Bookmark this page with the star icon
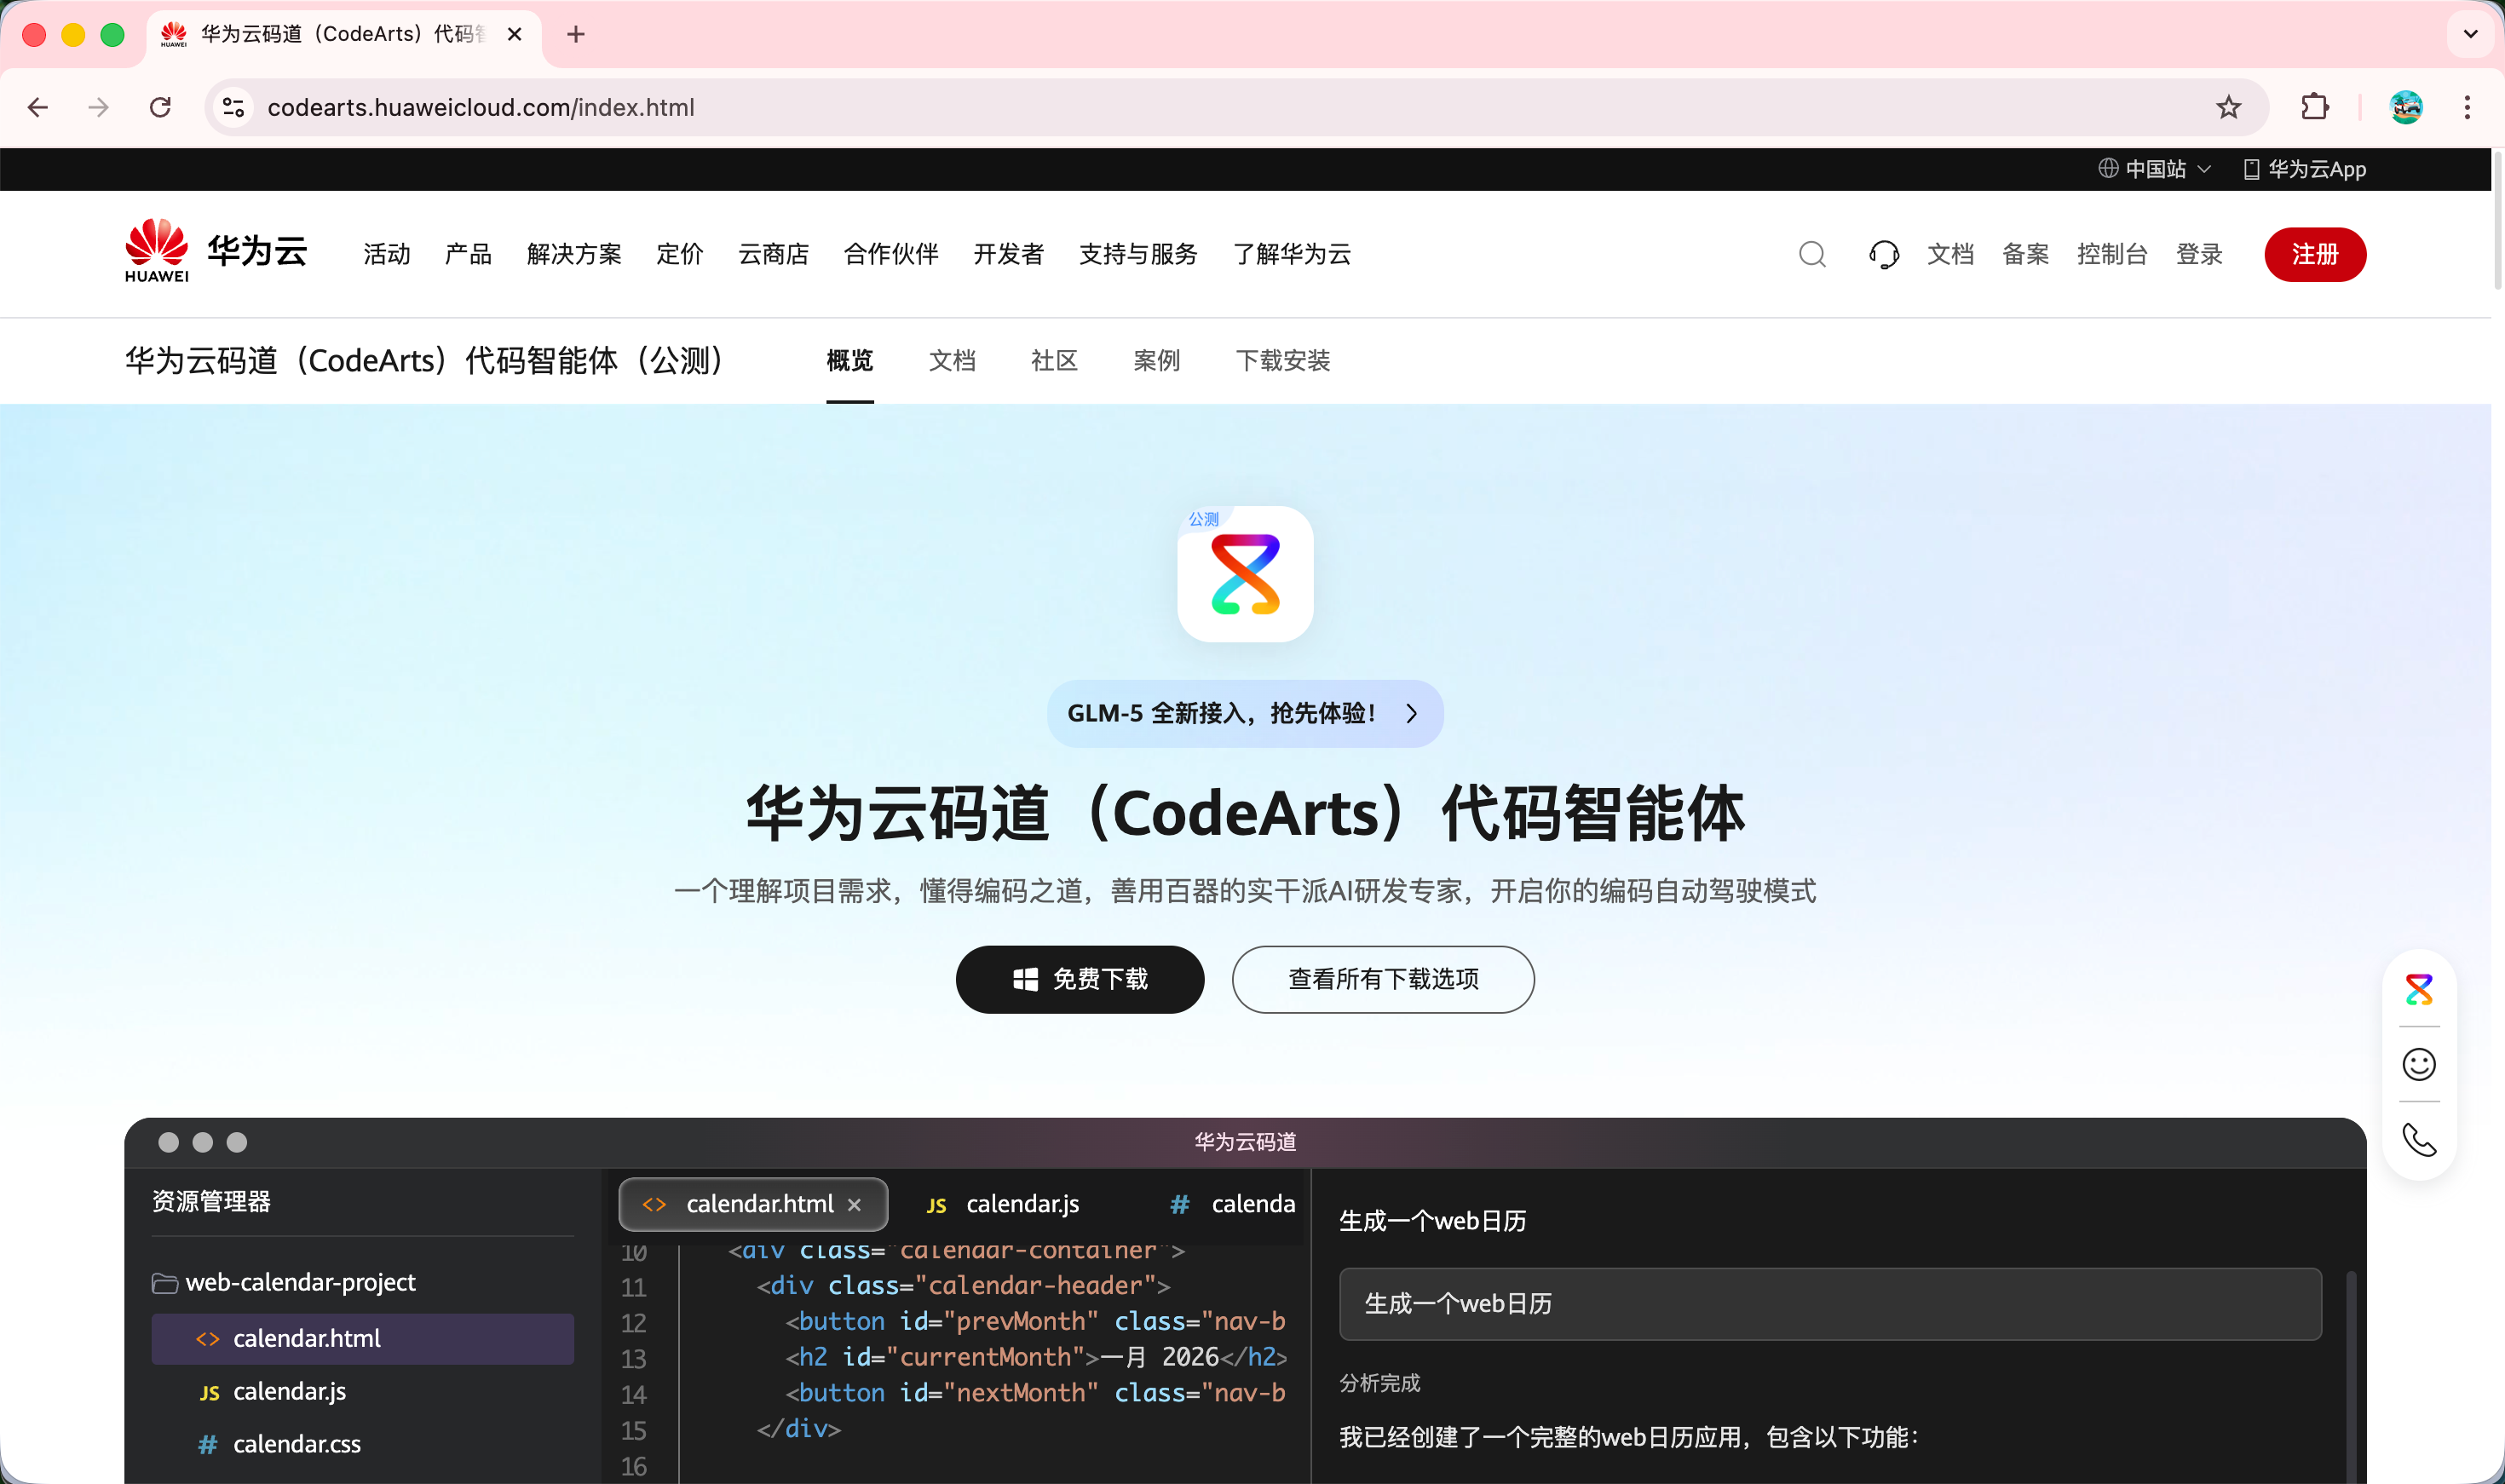Image resolution: width=2505 pixels, height=1484 pixels. pos(2228,107)
